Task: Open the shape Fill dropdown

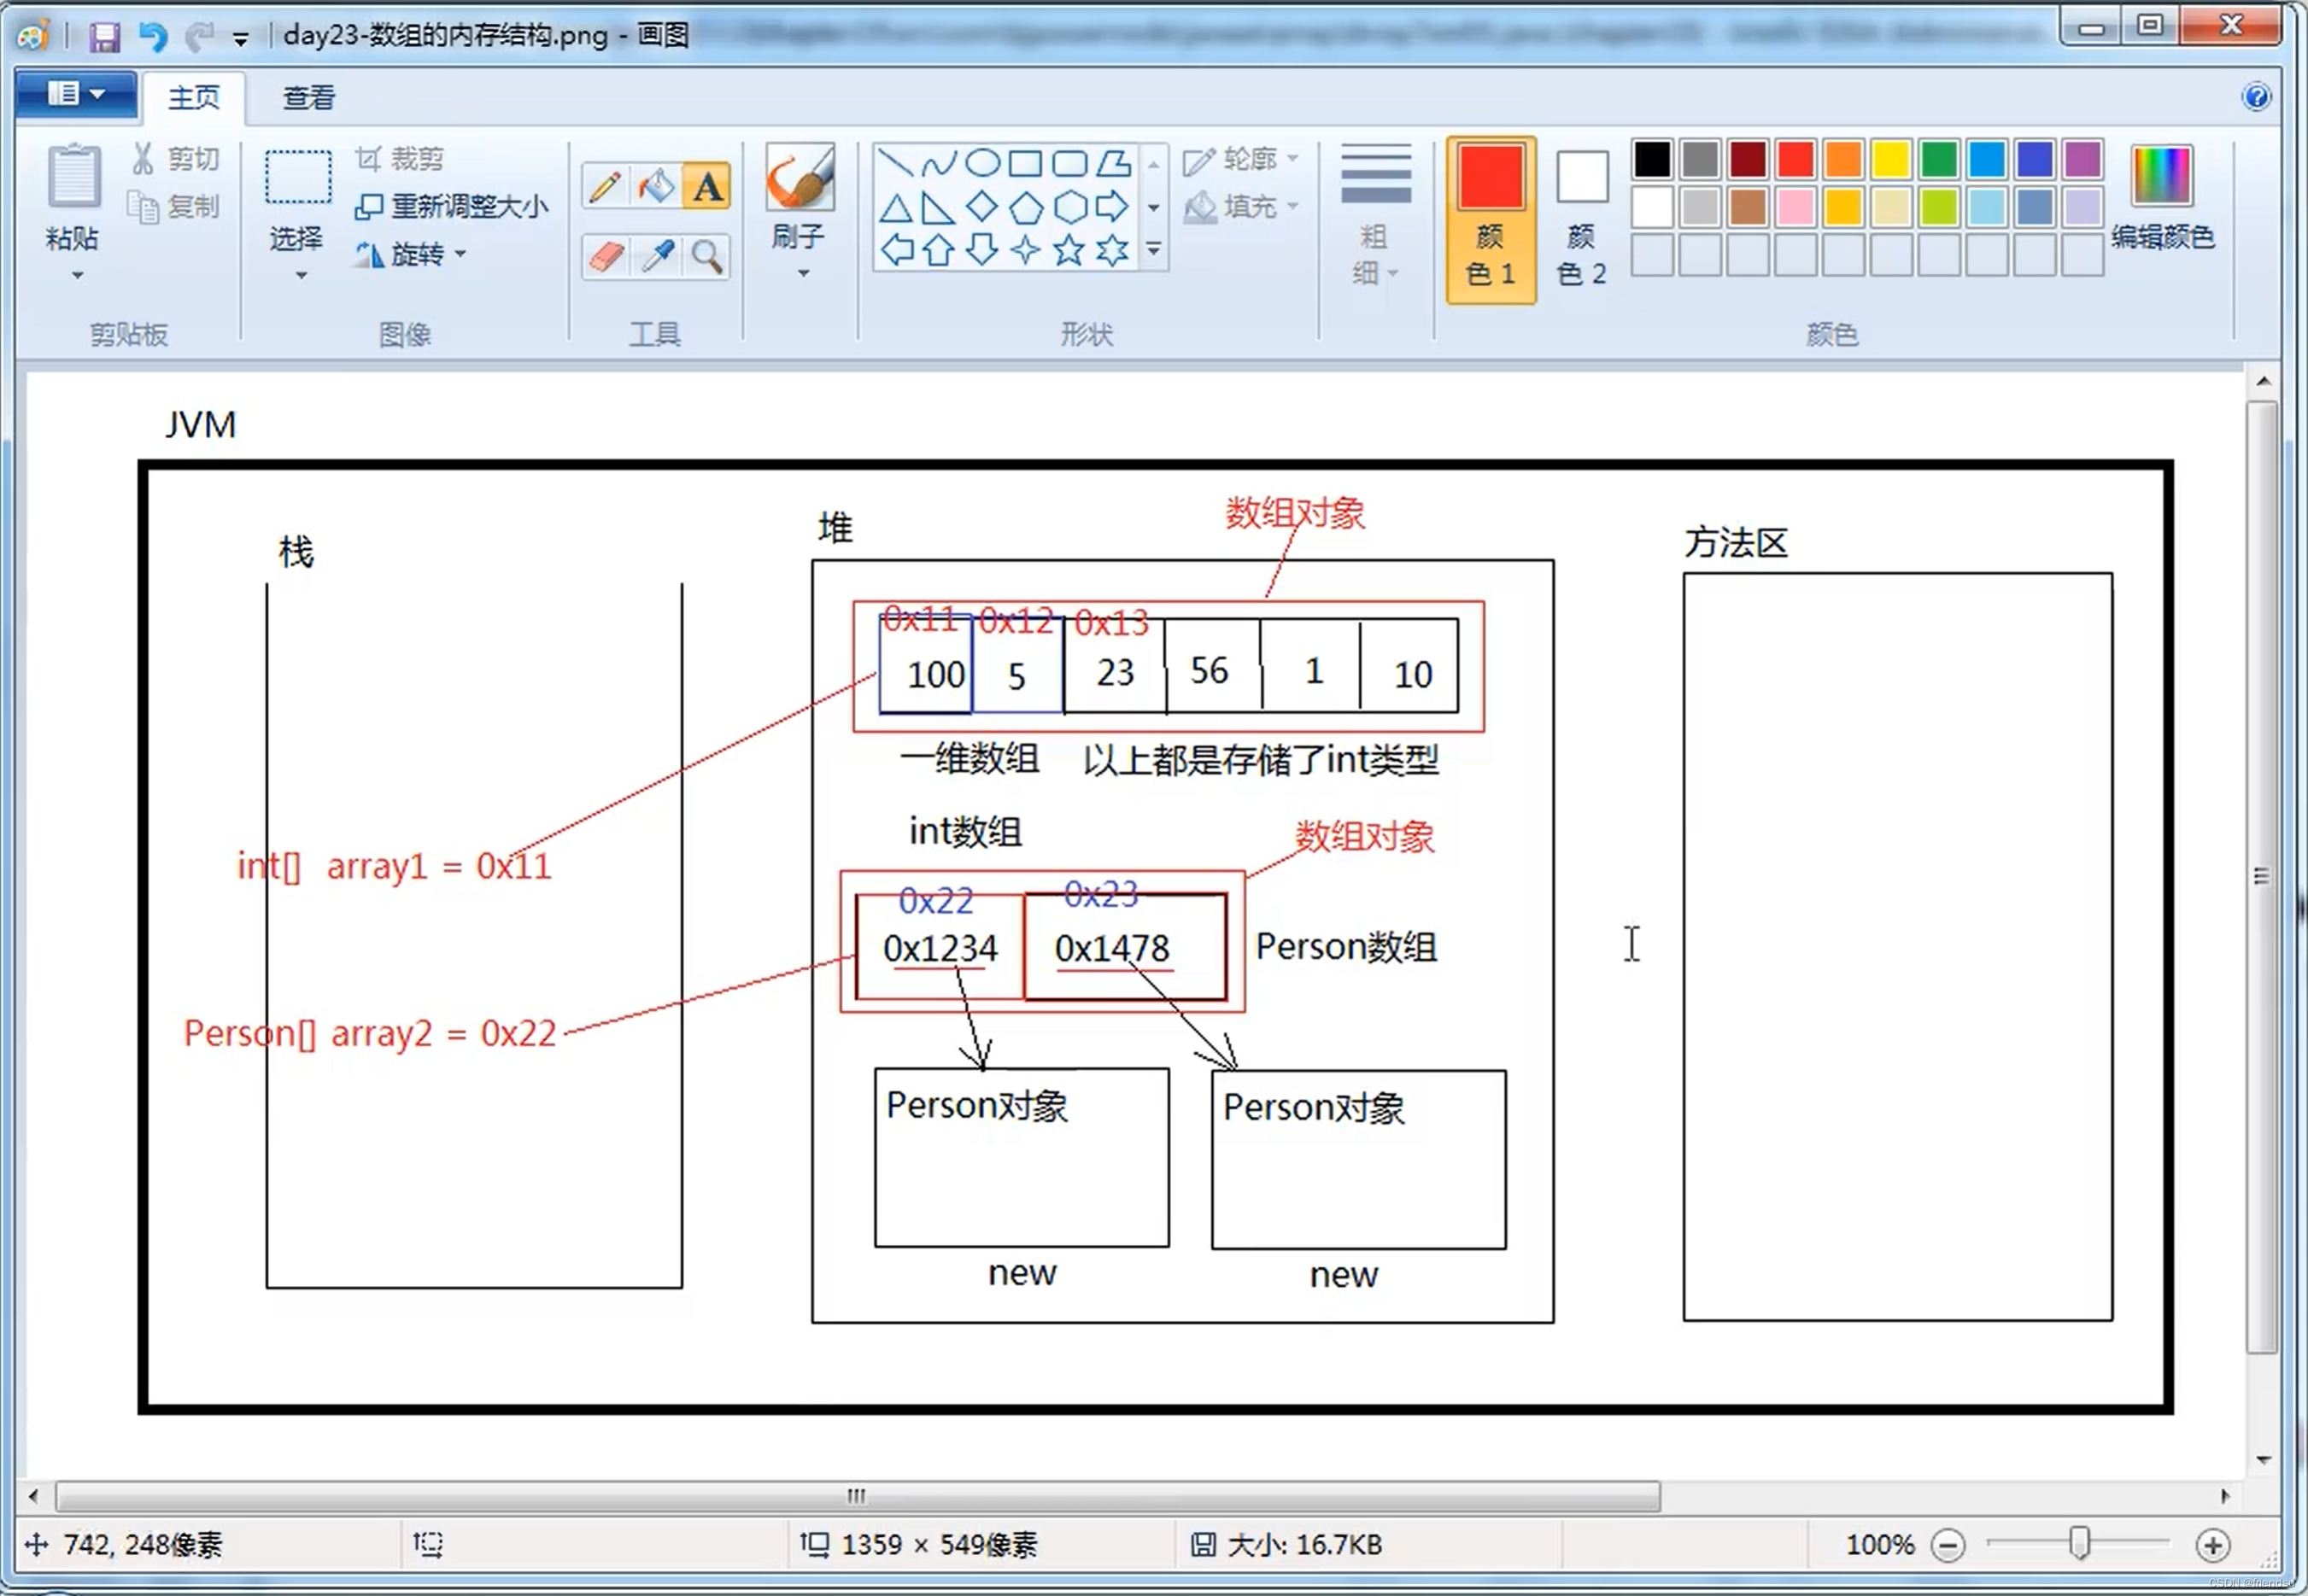Action: (x=1241, y=207)
